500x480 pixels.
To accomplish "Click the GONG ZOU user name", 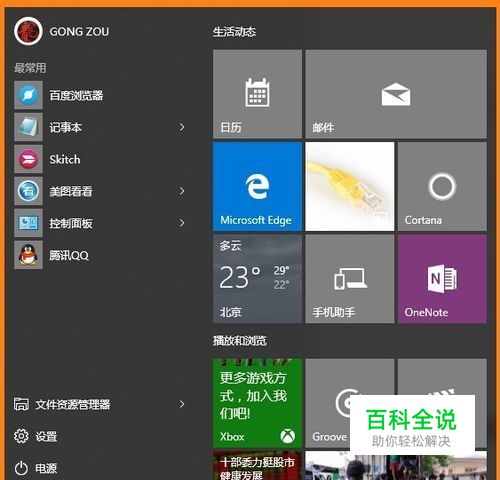I will (x=79, y=32).
